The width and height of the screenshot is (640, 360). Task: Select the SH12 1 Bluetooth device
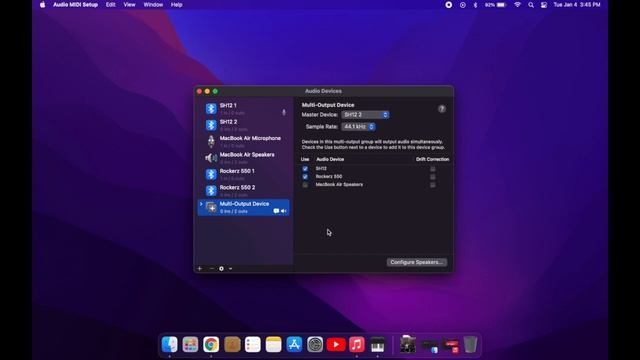click(243, 109)
